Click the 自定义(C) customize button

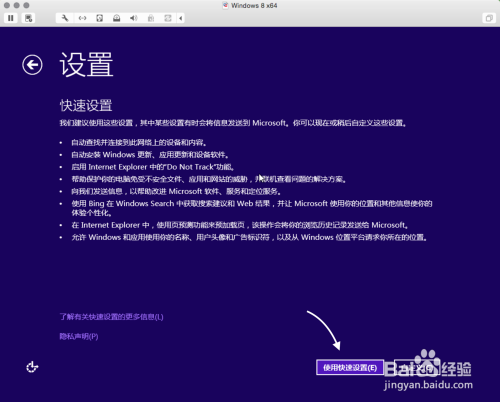coord(417,367)
